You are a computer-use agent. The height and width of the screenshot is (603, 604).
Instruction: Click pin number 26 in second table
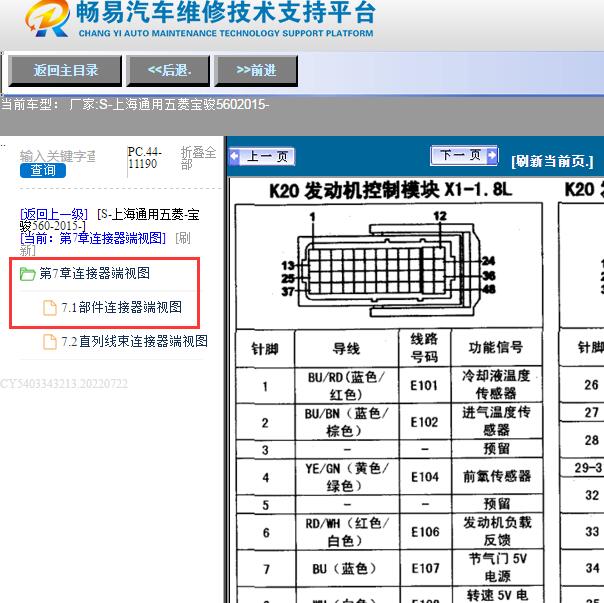pos(591,385)
